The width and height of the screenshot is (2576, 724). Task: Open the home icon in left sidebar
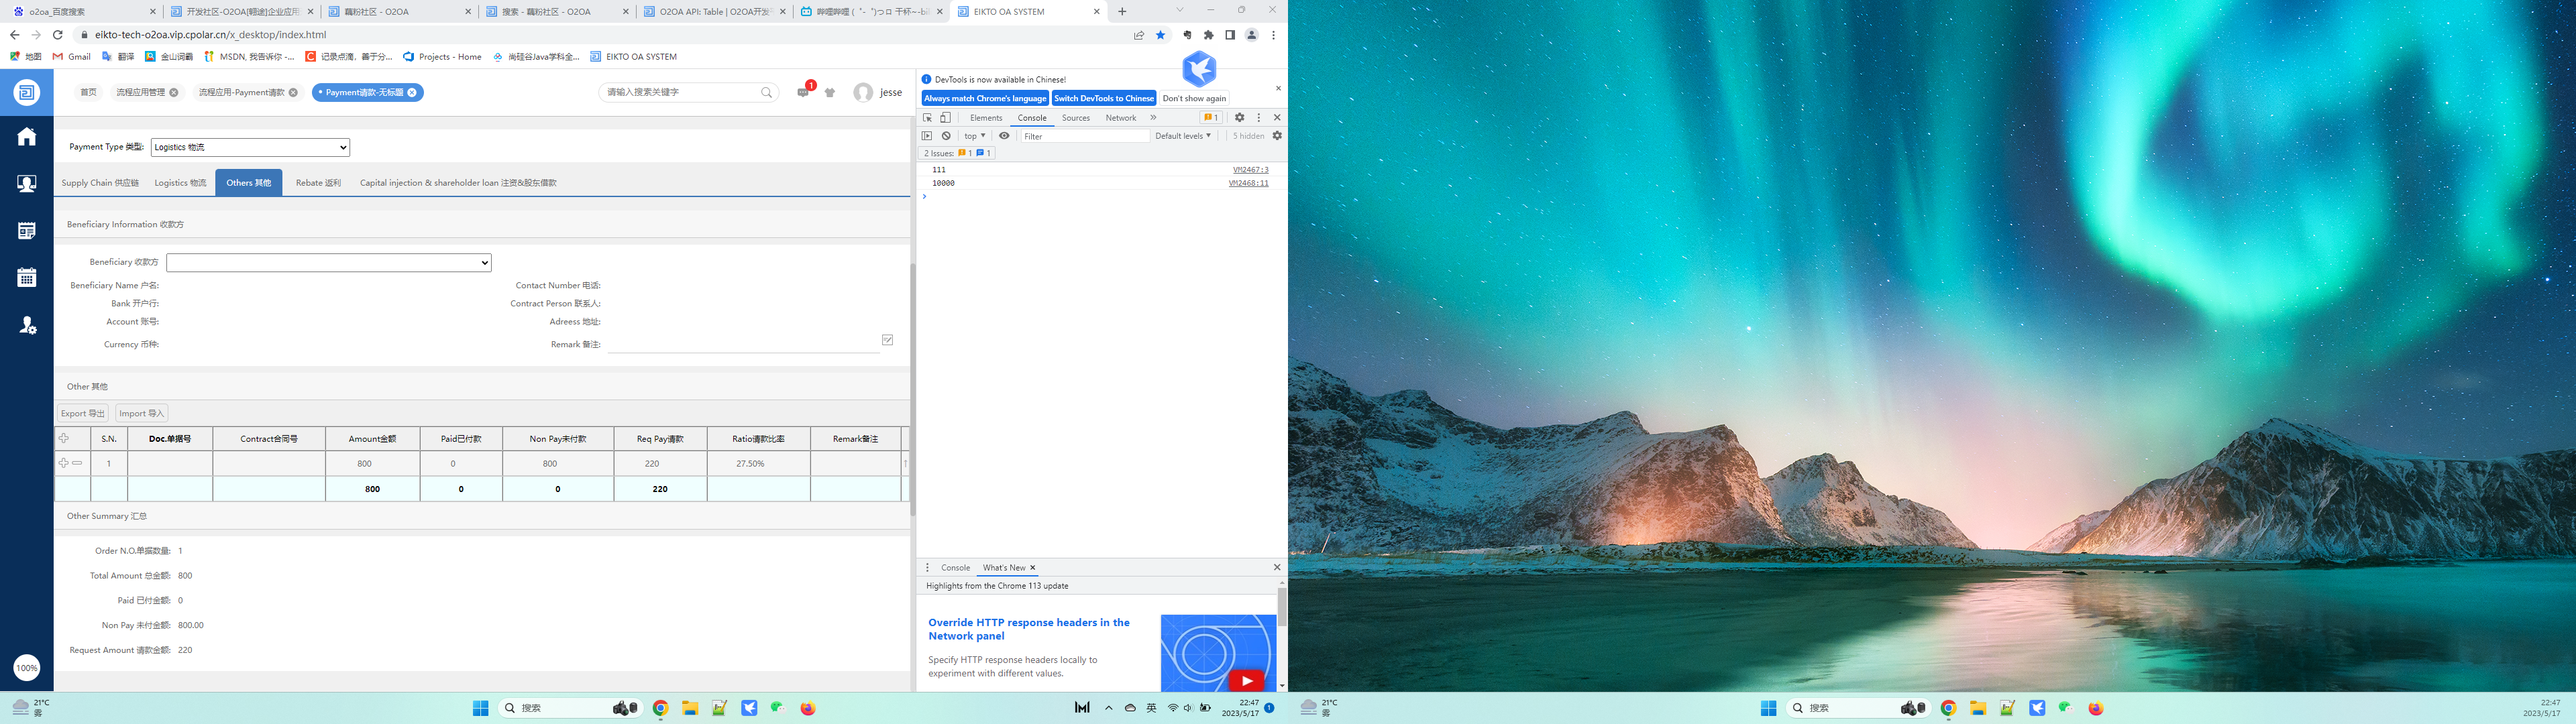click(x=27, y=137)
